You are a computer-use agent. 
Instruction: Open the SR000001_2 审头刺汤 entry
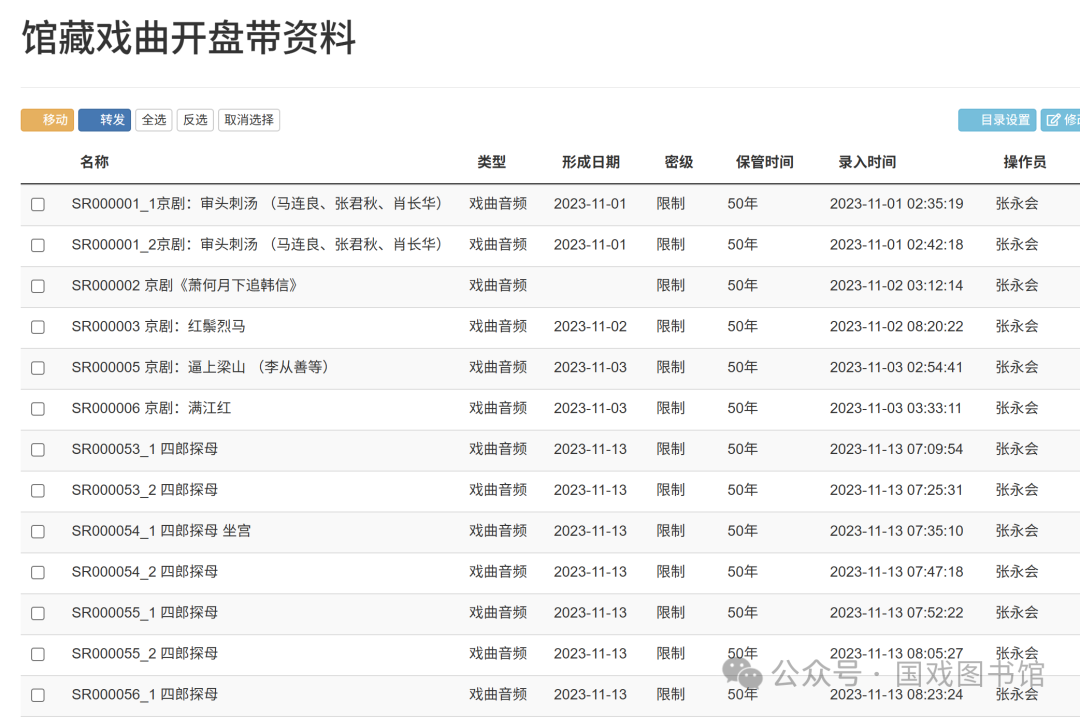click(x=257, y=244)
